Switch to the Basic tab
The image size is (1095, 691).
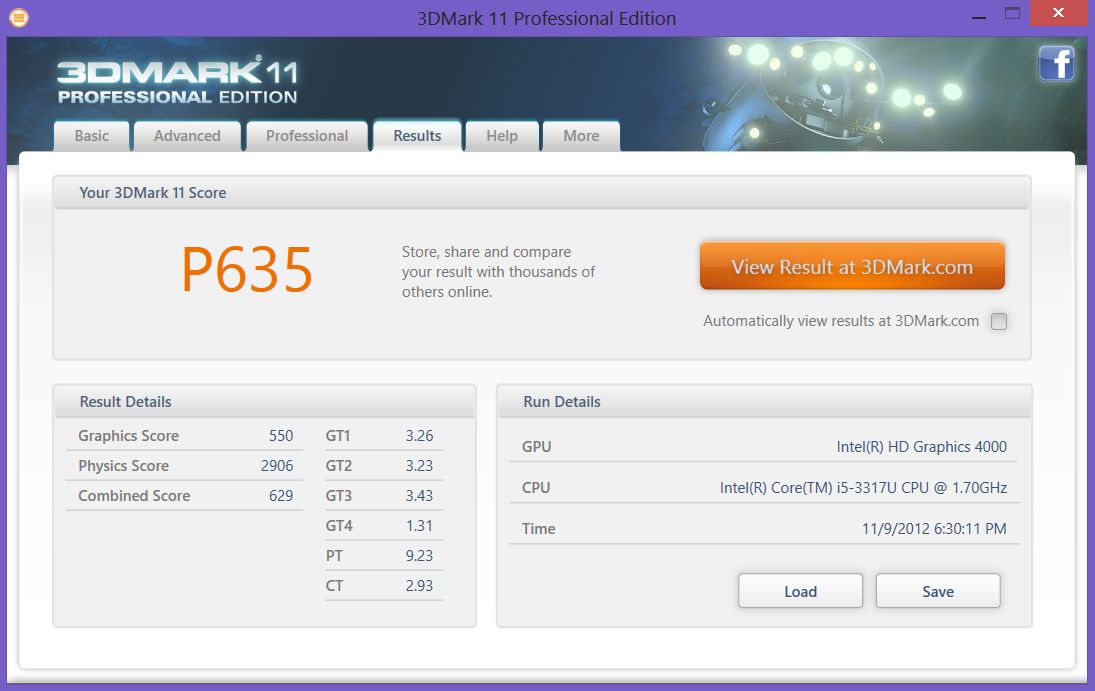click(x=91, y=136)
